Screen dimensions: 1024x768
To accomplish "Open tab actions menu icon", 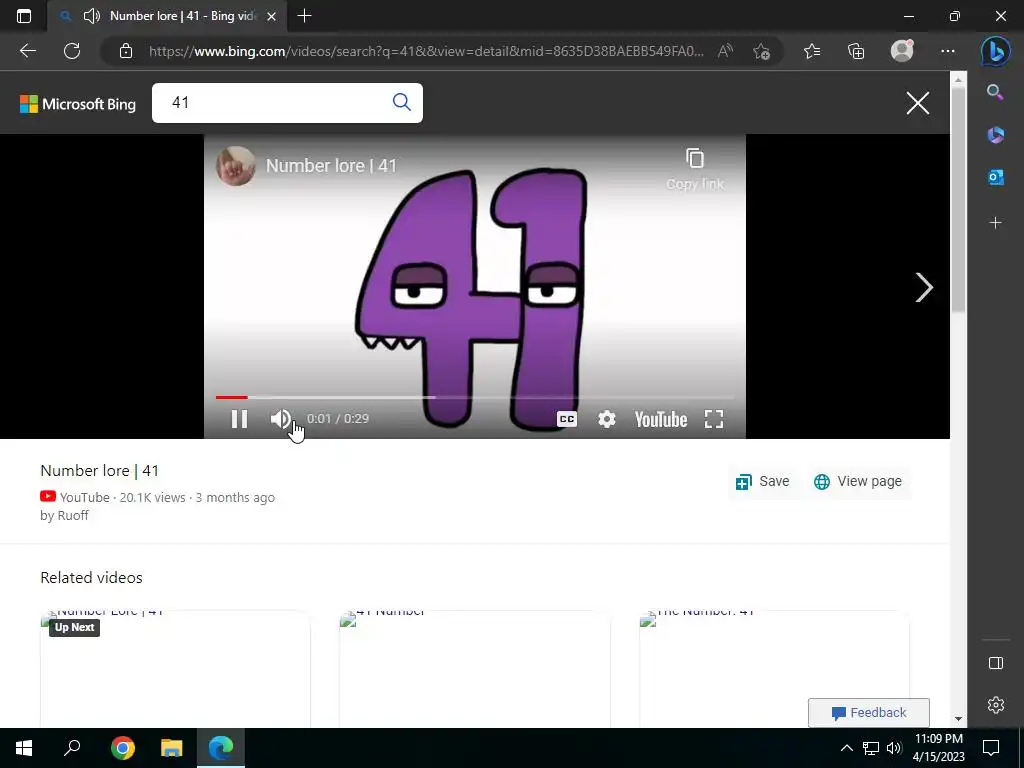I will (x=24, y=16).
